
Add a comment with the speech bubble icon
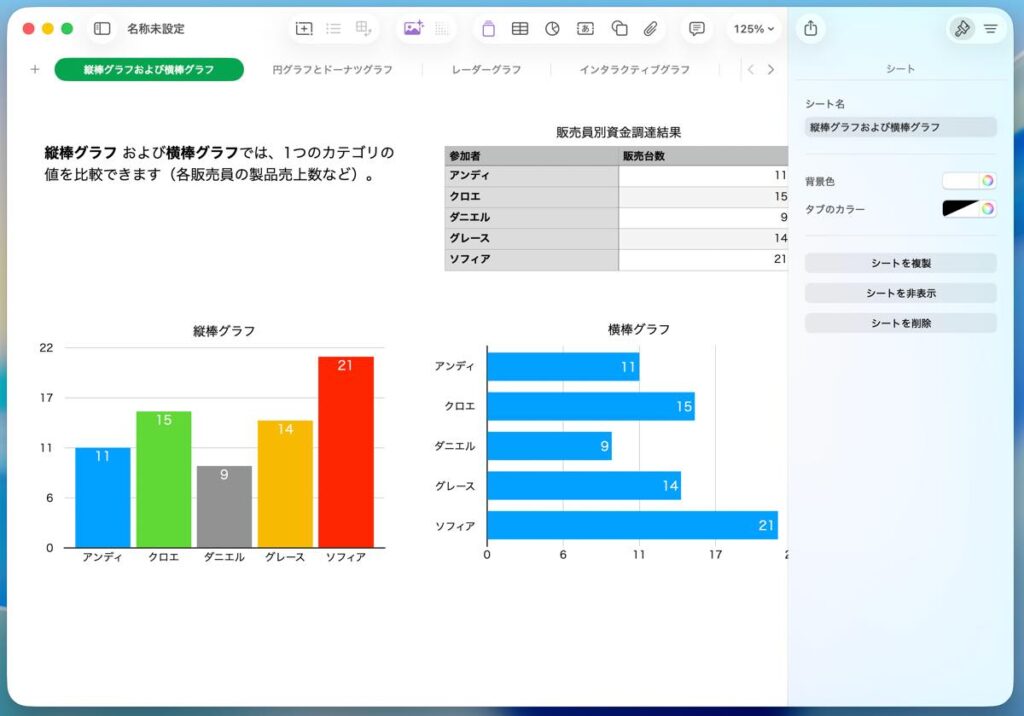coord(697,29)
